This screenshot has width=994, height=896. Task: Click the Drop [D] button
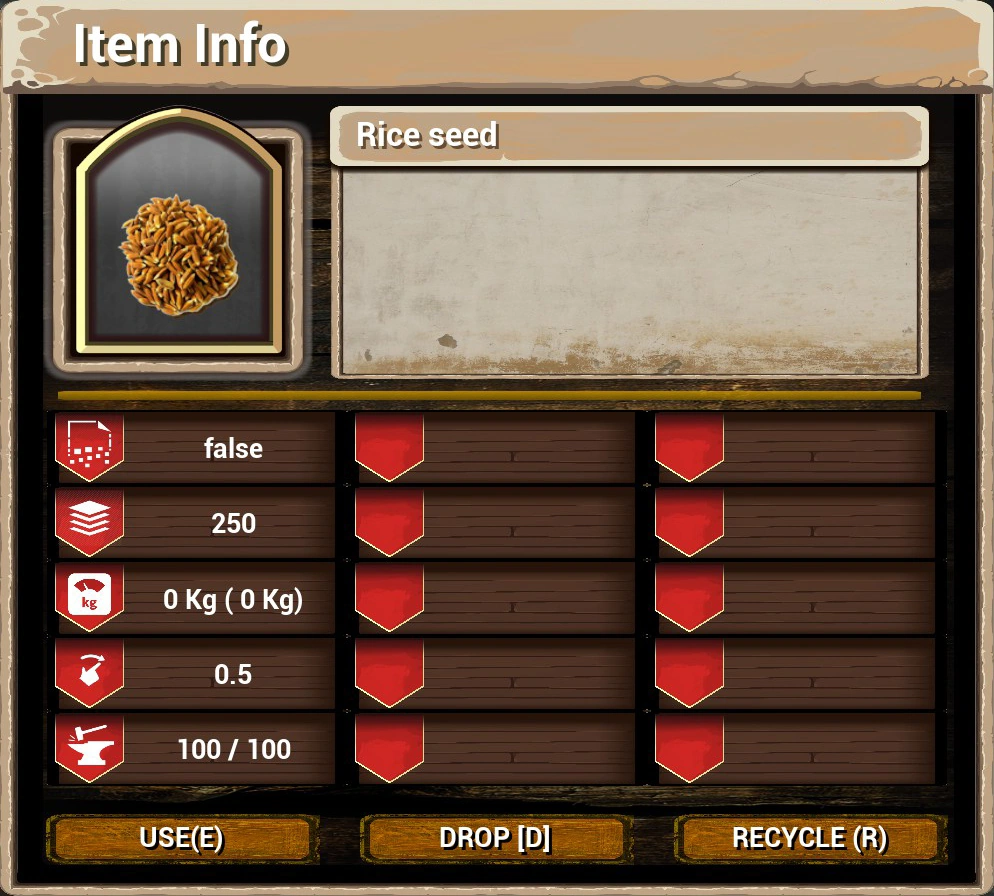pos(496,838)
